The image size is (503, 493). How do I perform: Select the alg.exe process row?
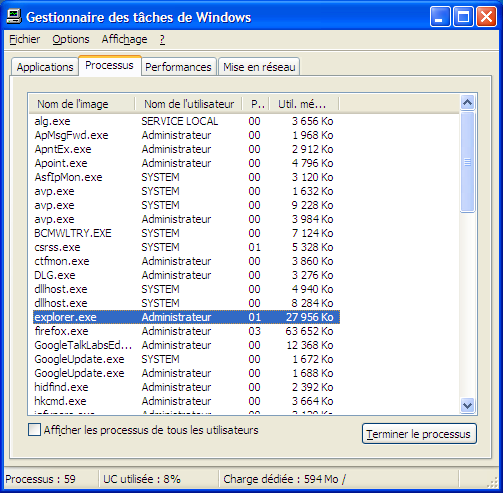186,121
